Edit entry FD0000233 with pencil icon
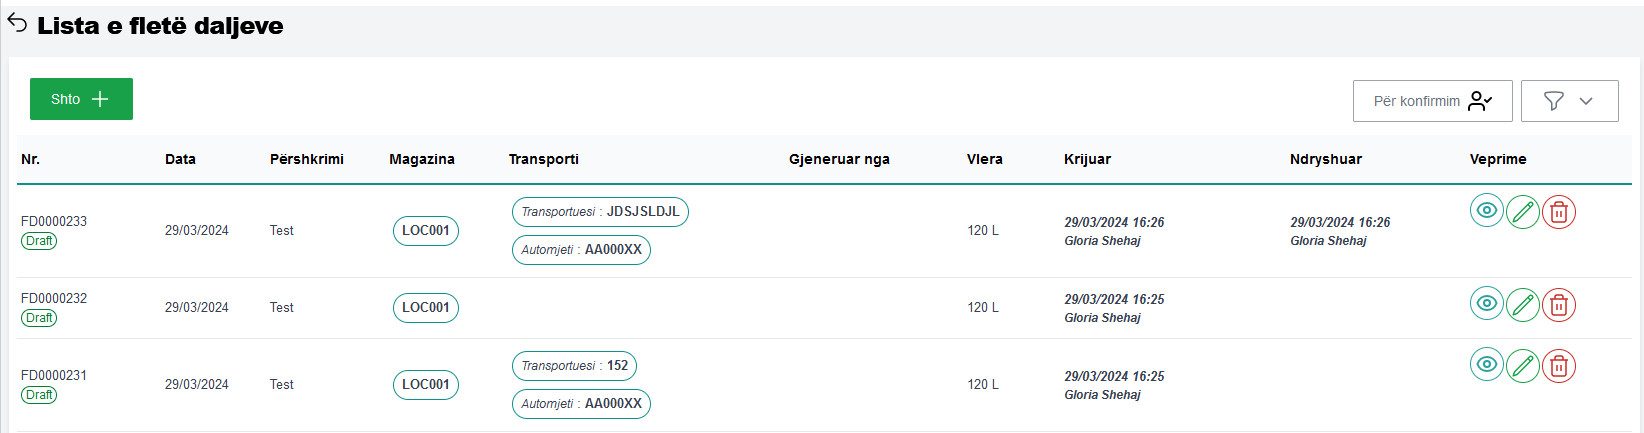Screen dimensions: 1644x433 click(1522, 212)
